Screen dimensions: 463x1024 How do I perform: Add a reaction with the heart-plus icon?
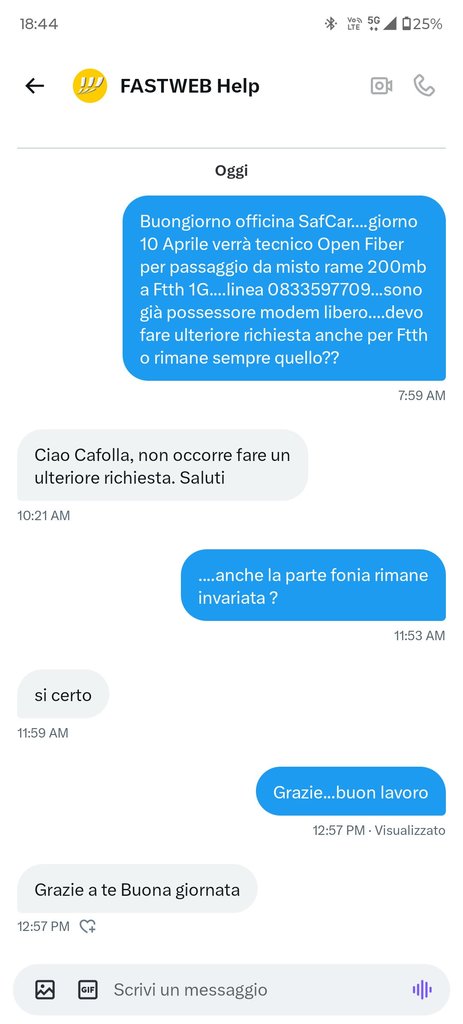(x=88, y=926)
